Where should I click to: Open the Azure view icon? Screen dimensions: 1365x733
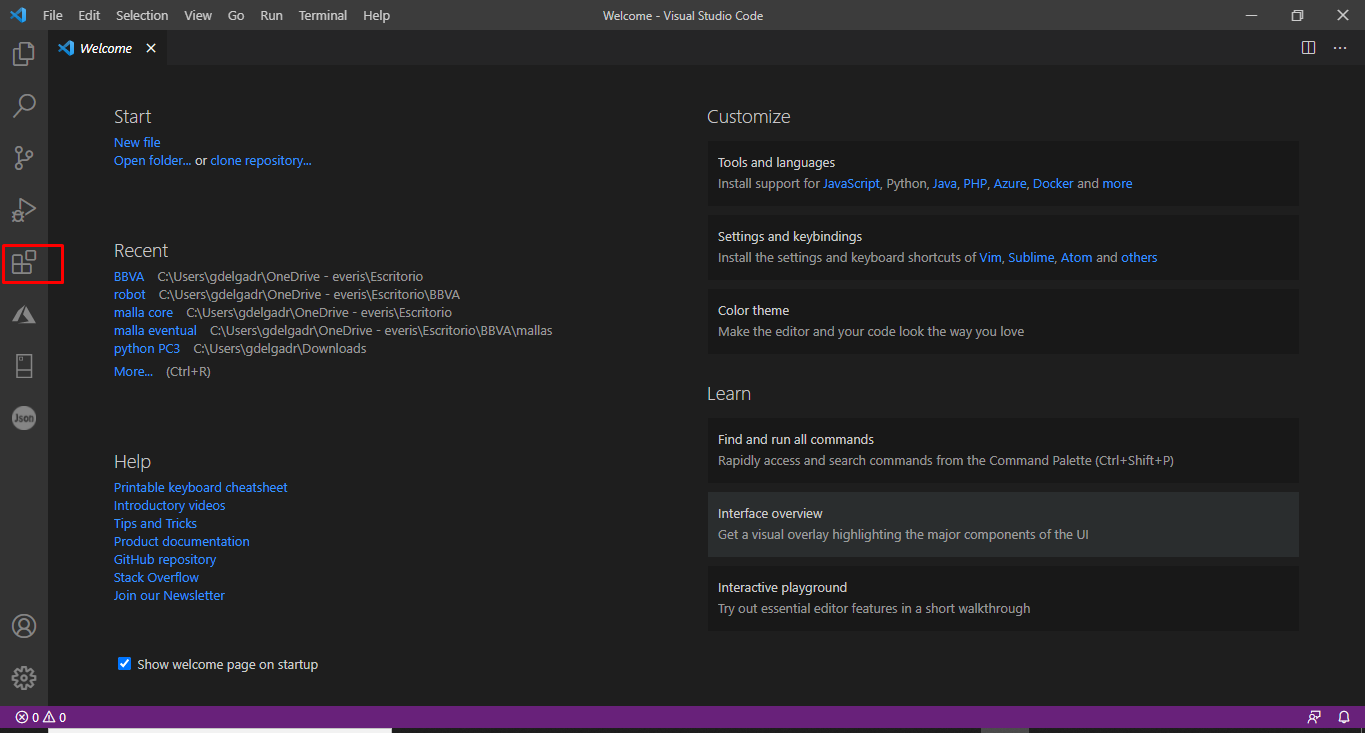coord(24,315)
